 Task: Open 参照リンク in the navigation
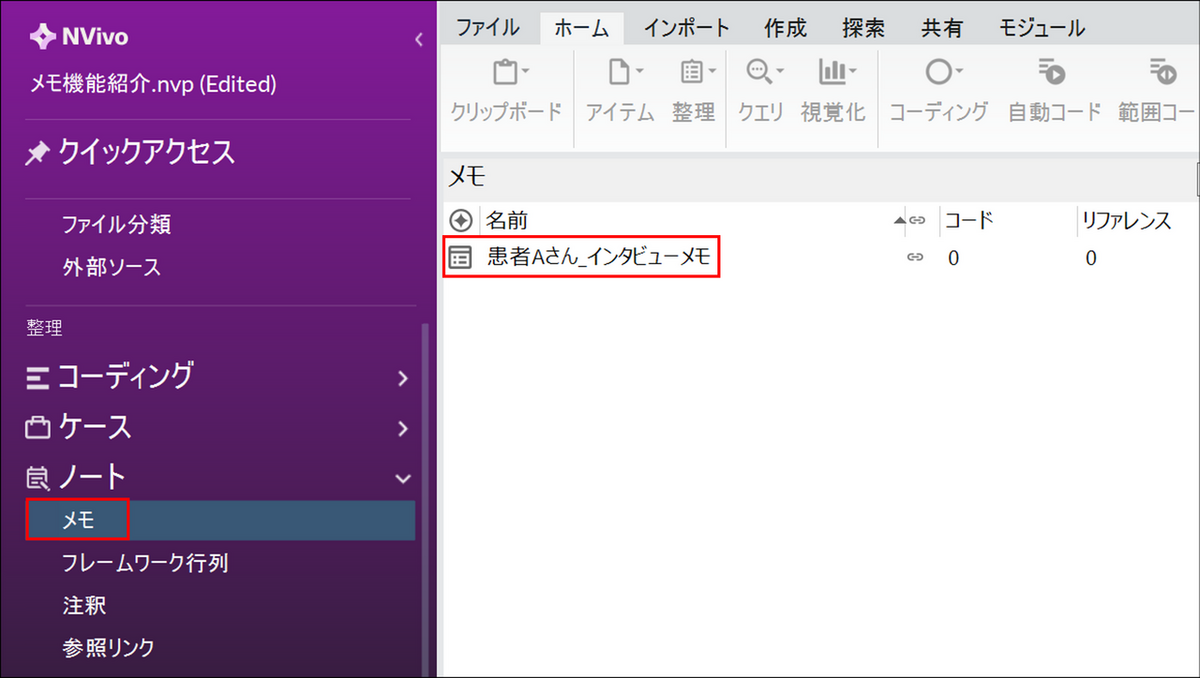[108, 647]
